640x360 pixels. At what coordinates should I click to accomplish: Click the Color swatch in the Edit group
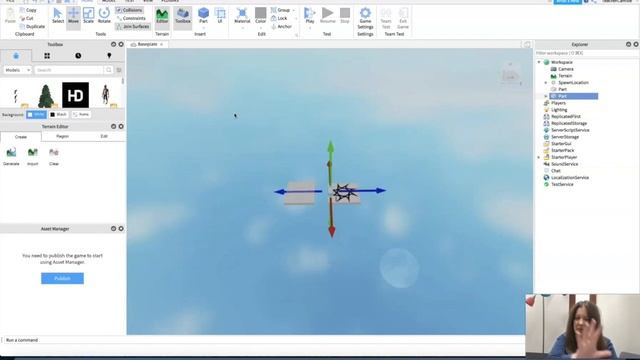click(x=260, y=16)
